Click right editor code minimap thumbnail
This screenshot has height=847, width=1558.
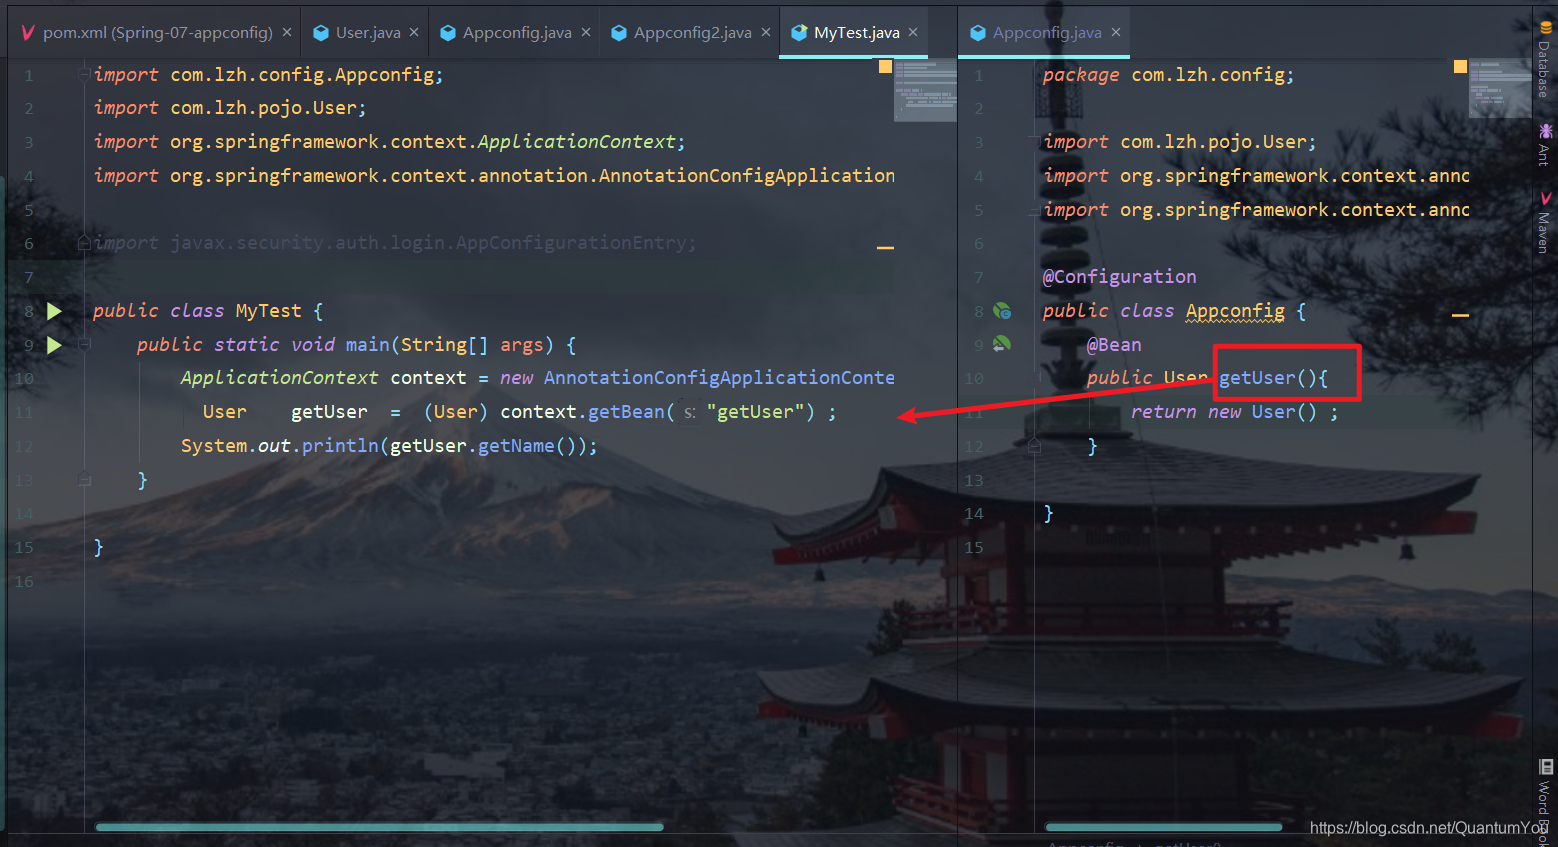coord(1500,88)
